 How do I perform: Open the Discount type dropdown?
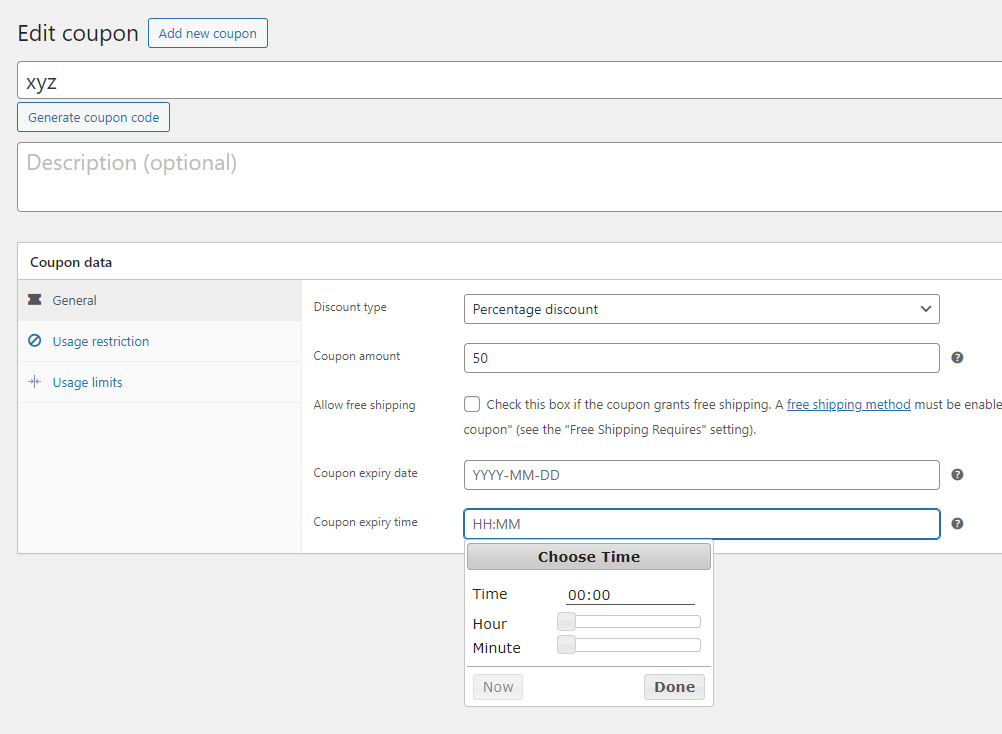[x=701, y=309]
